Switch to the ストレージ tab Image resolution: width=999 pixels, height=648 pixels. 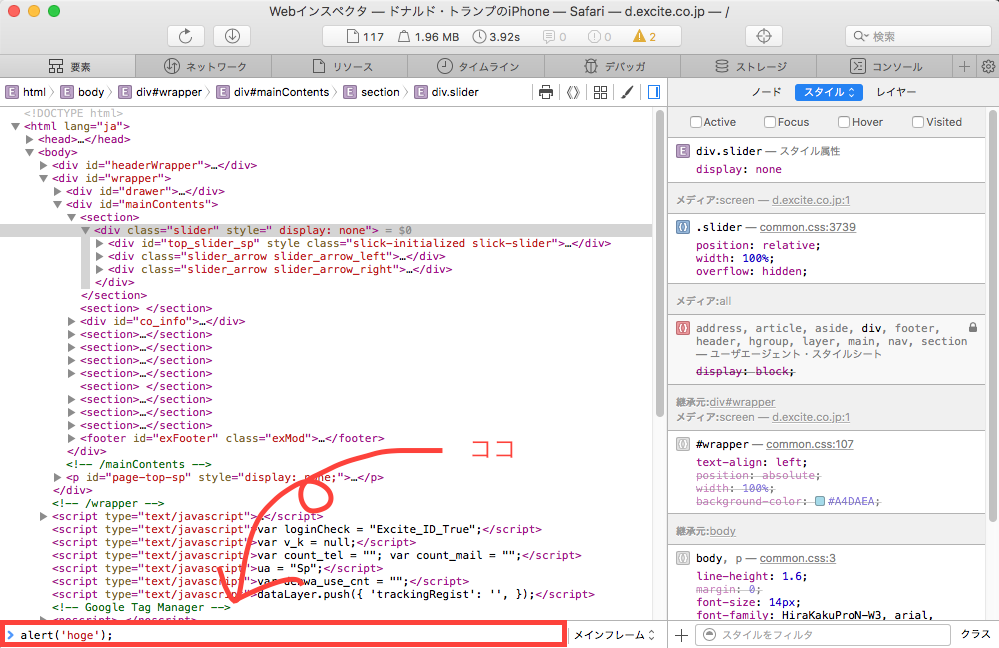coord(749,66)
